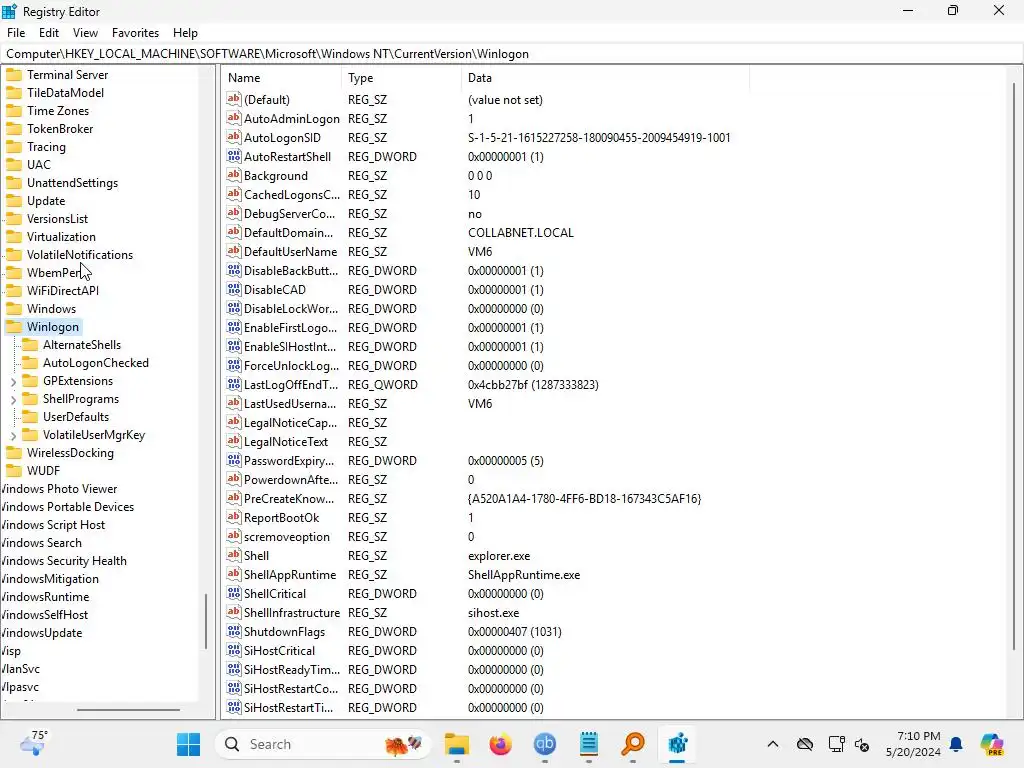
Task: Click the (Default) value icon
Action: tap(234, 99)
